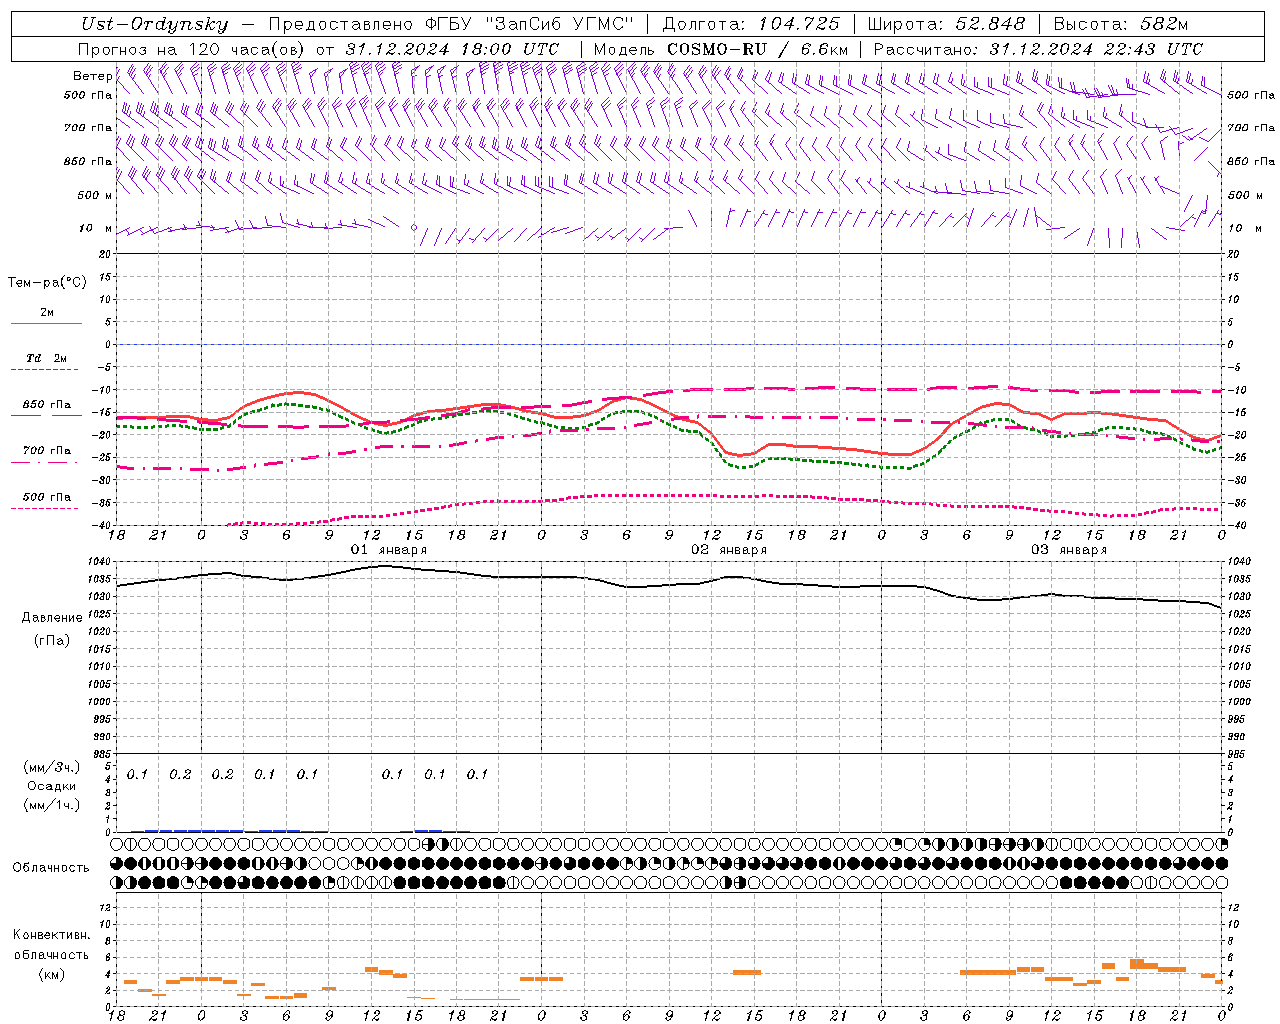Viewport: 1280px width, 1024px height.
Task: Click the elevation value 582м
Action: pos(1164,25)
